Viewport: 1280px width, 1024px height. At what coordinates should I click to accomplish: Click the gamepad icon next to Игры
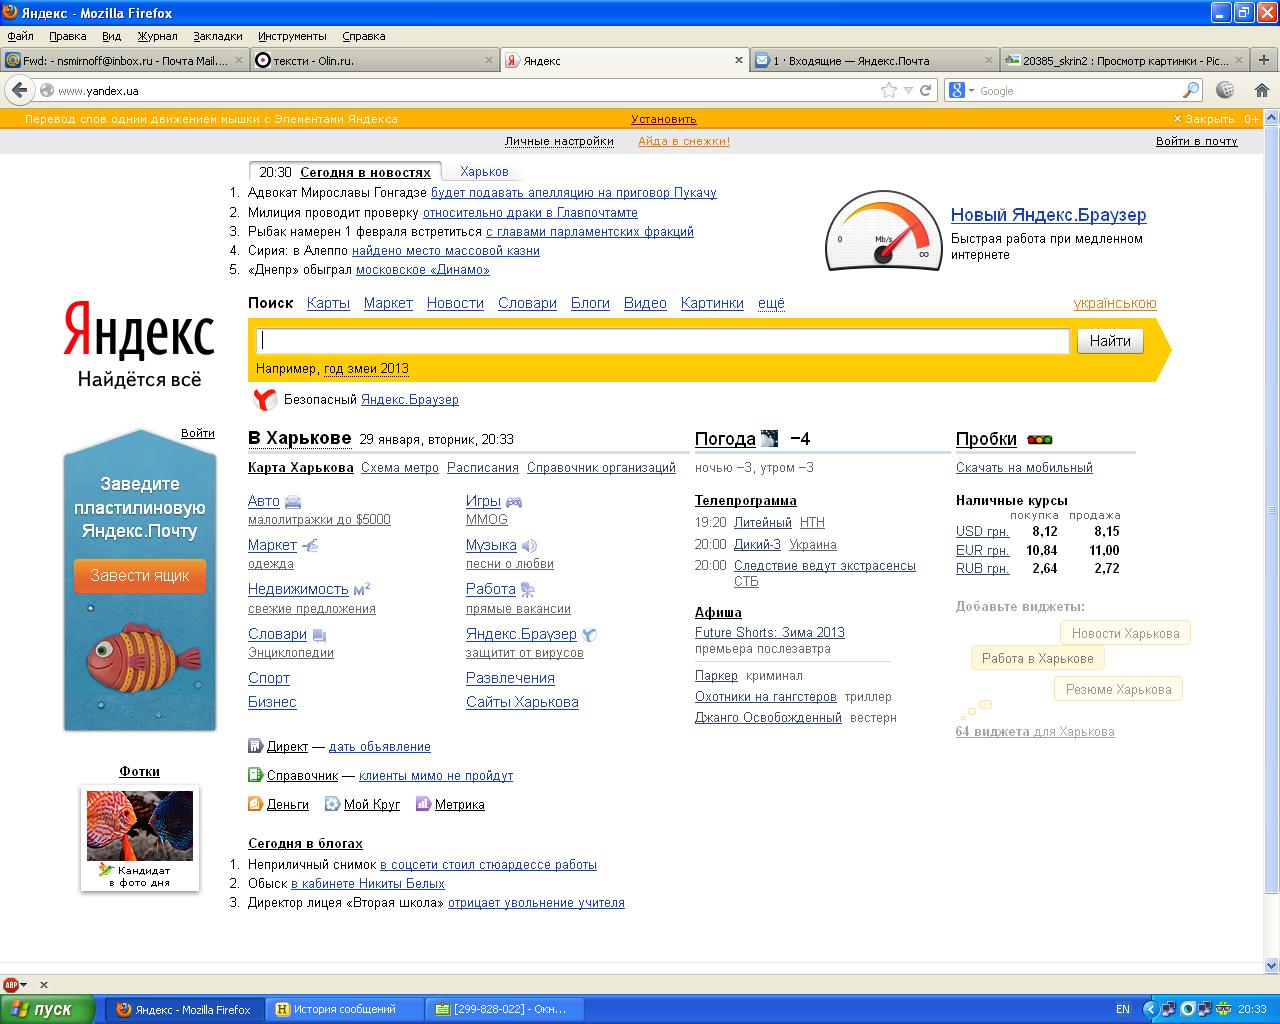pos(513,502)
